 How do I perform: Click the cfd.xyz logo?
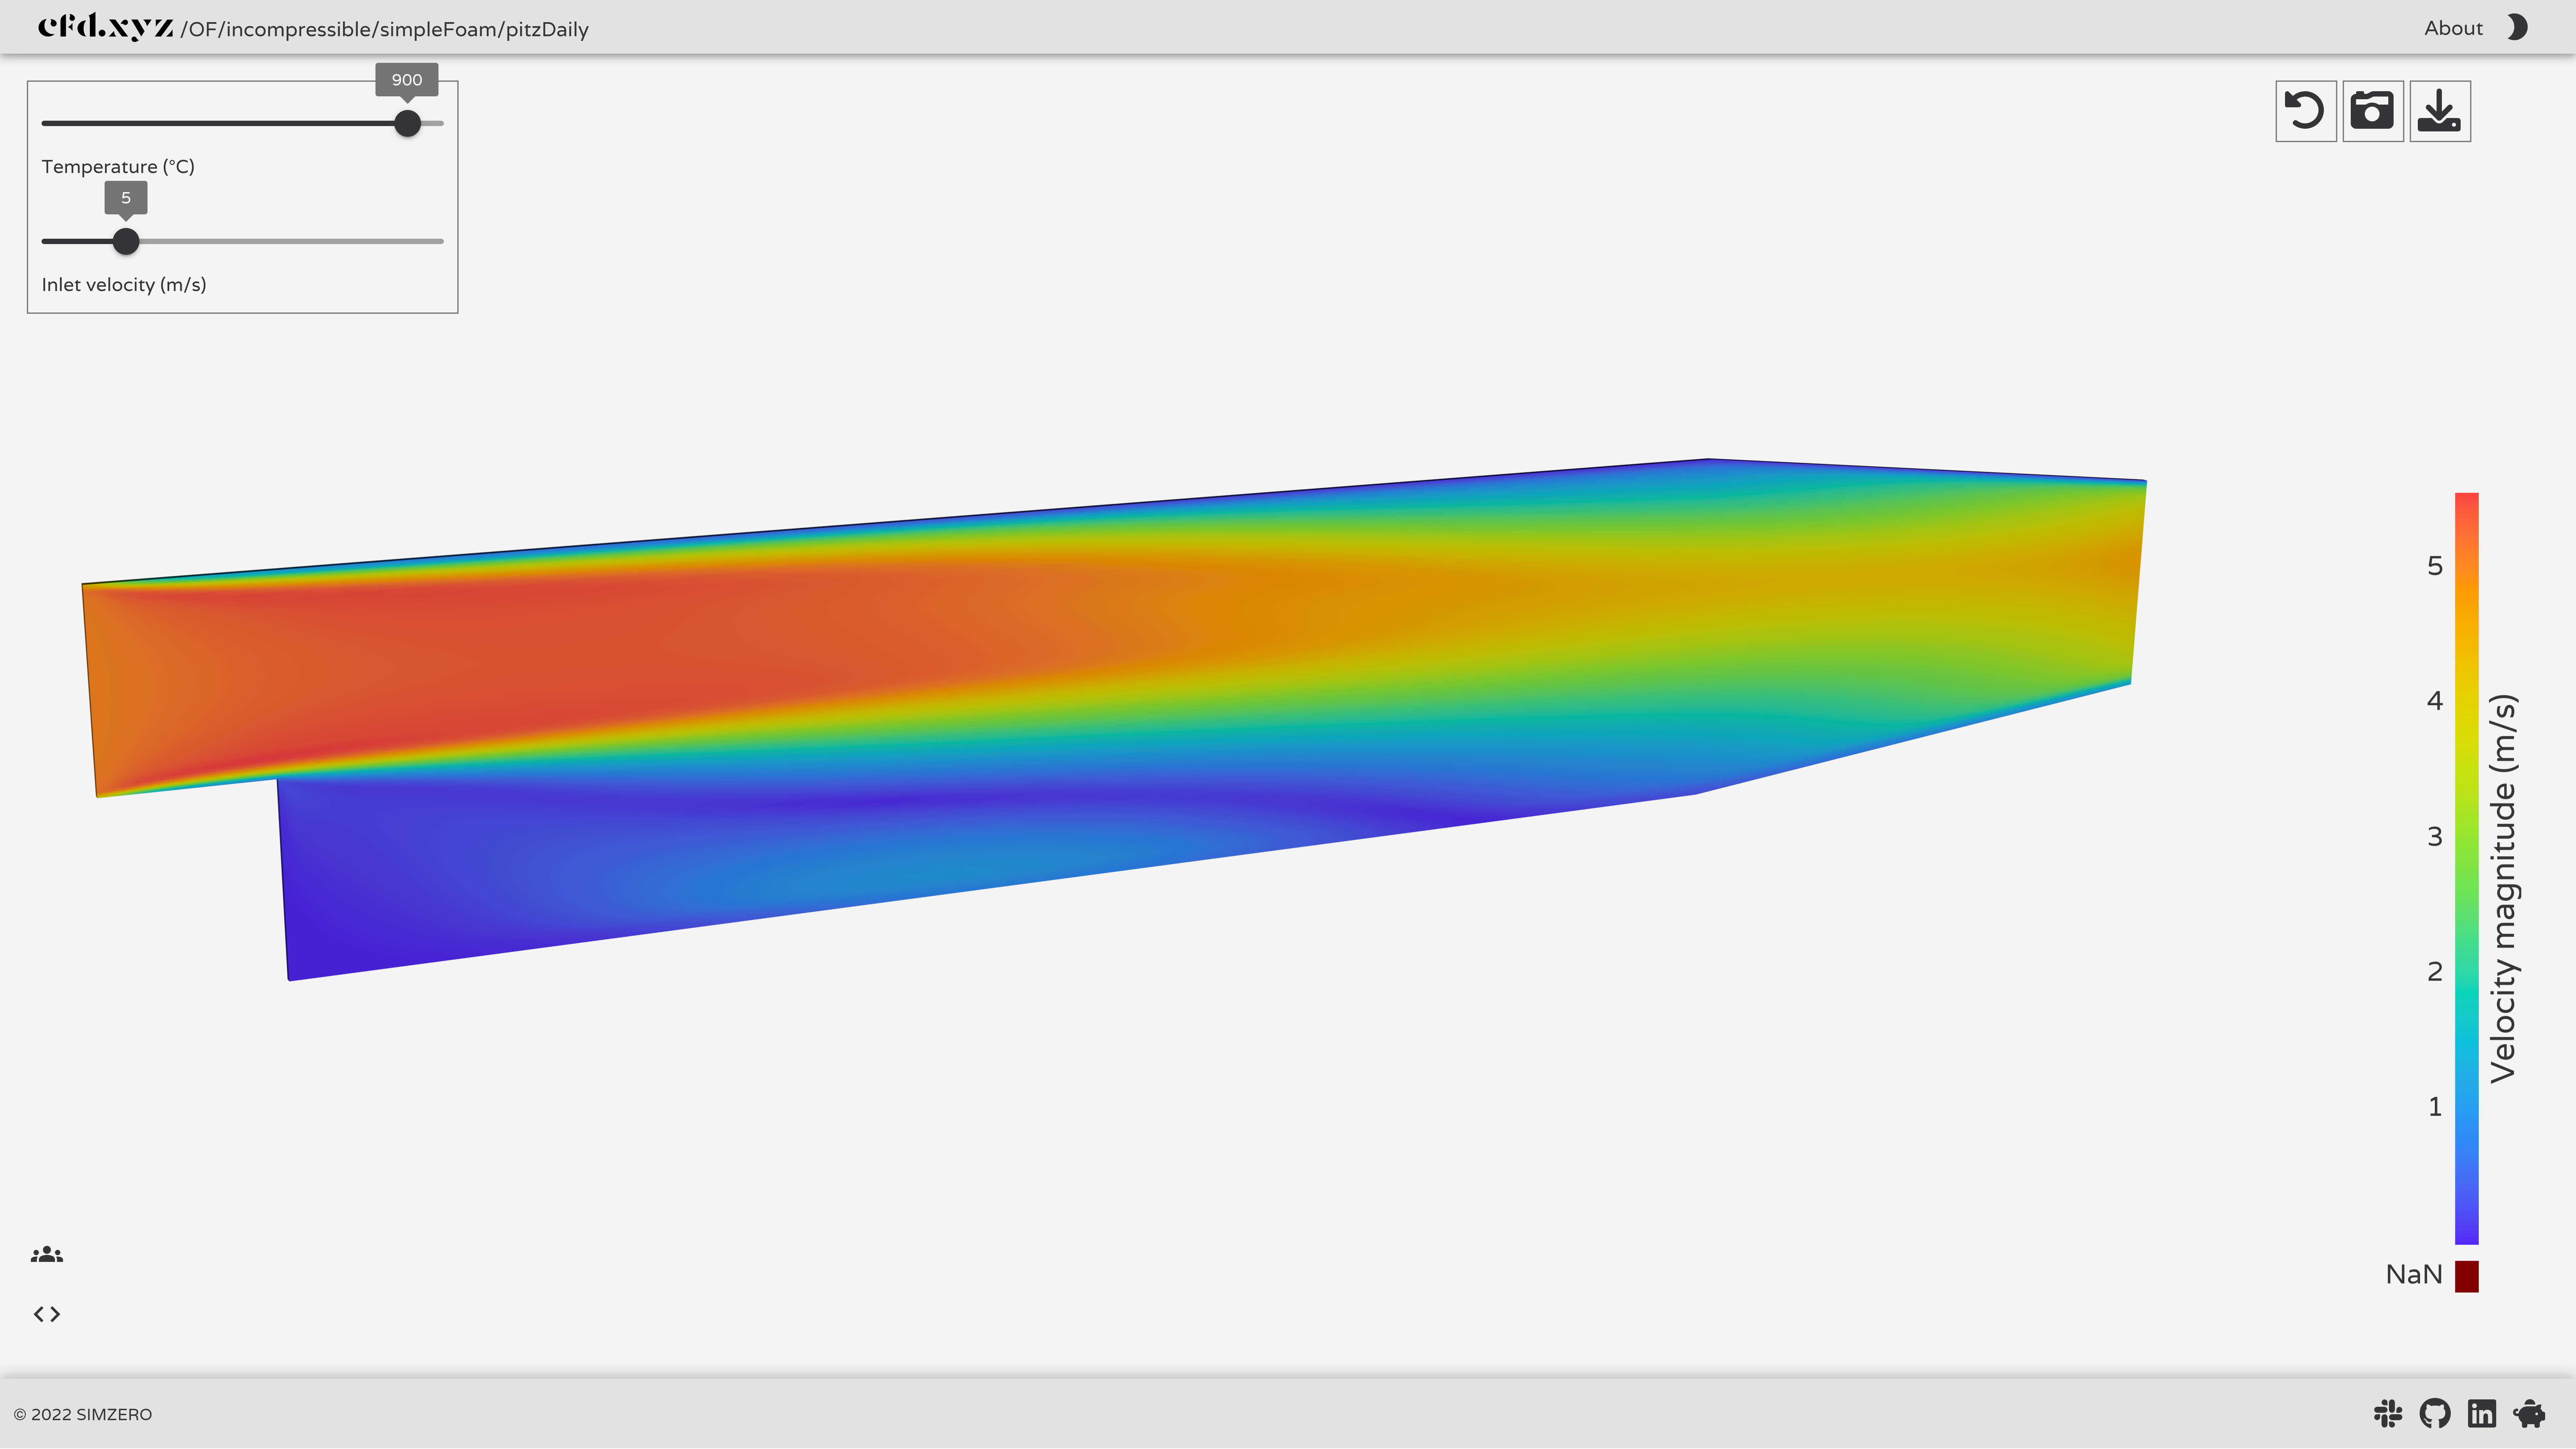[105, 27]
